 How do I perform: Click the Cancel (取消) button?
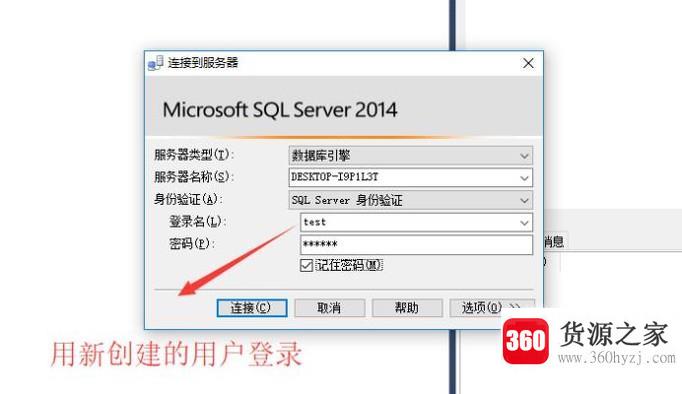tap(329, 308)
